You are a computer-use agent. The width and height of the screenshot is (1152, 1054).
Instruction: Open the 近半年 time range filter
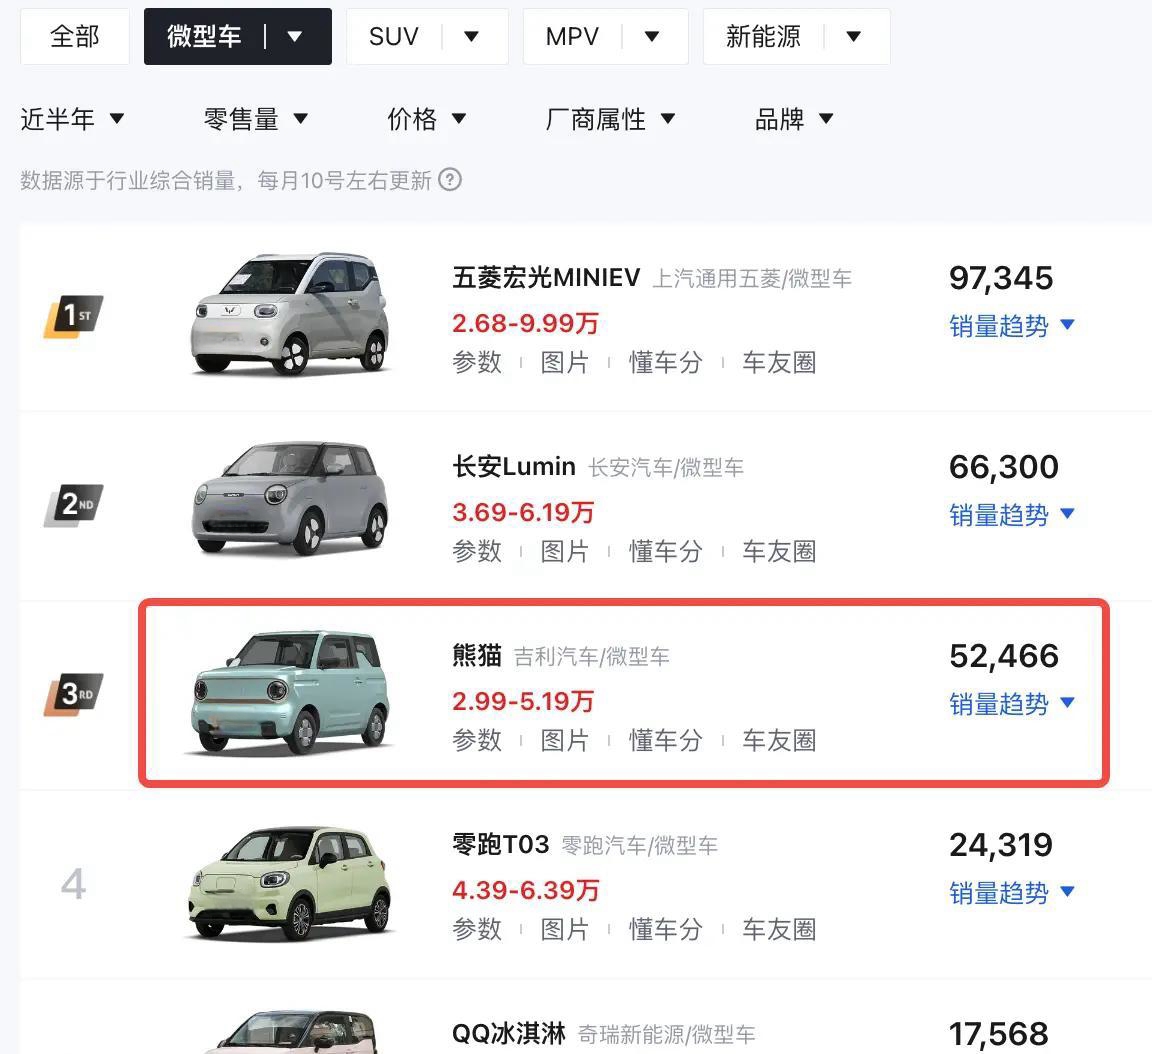pos(72,119)
